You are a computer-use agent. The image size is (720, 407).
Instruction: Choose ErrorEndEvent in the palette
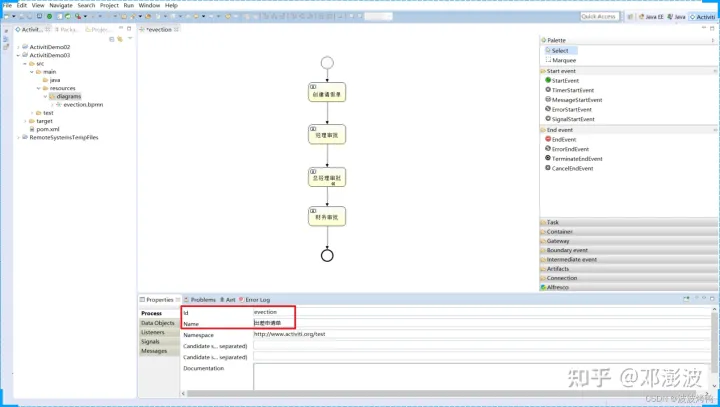click(x=567, y=149)
